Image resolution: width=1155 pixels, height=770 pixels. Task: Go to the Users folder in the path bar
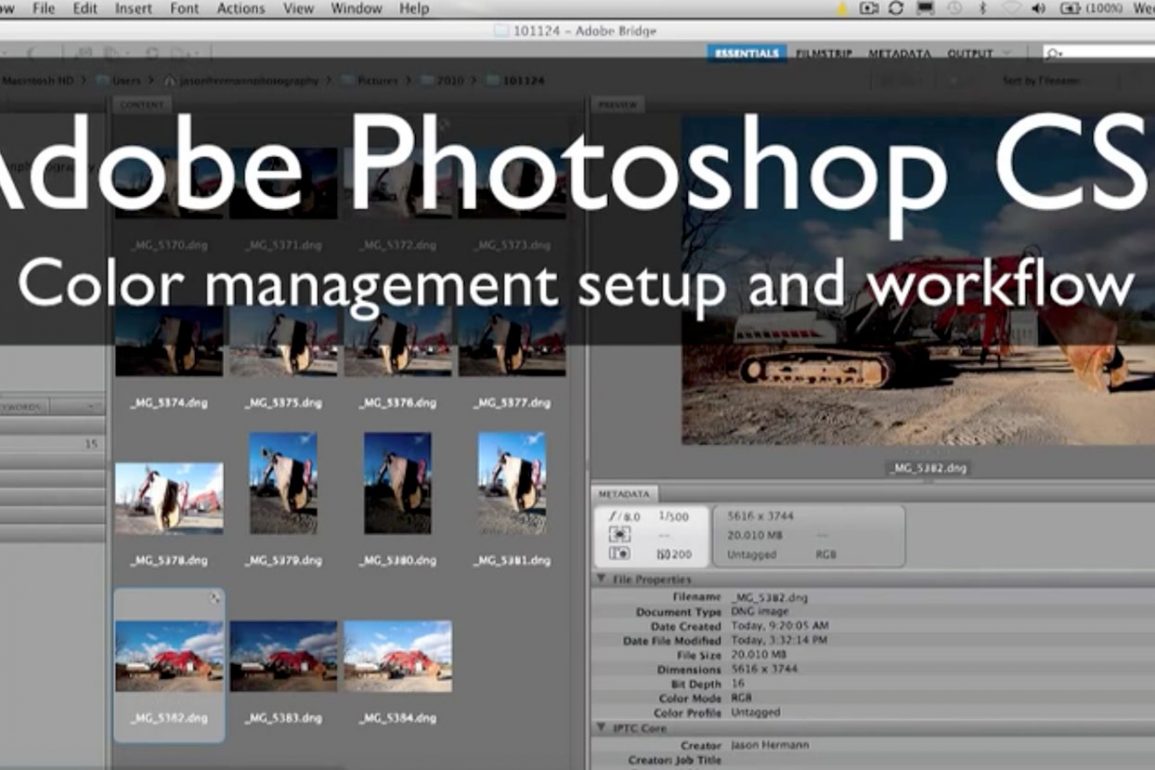pyautogui.click(x=118, y=80)
